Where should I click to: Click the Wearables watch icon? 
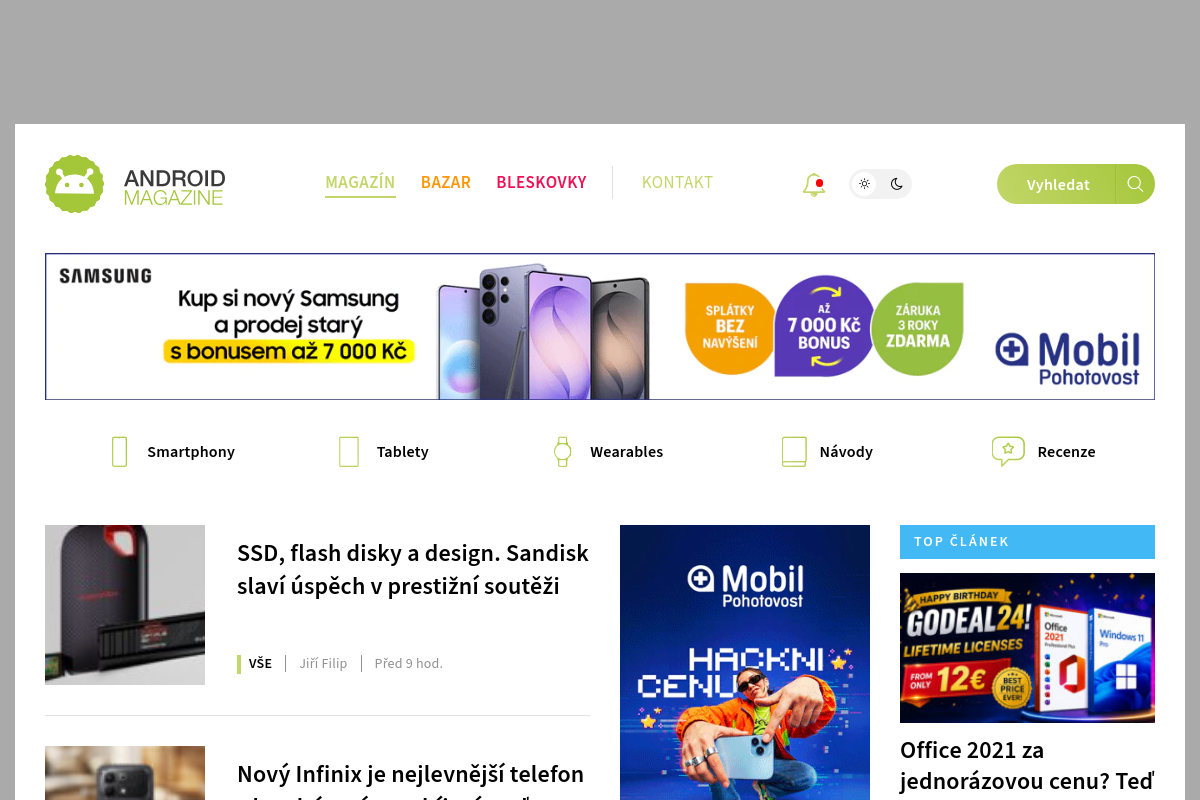[x=562, y=452]
